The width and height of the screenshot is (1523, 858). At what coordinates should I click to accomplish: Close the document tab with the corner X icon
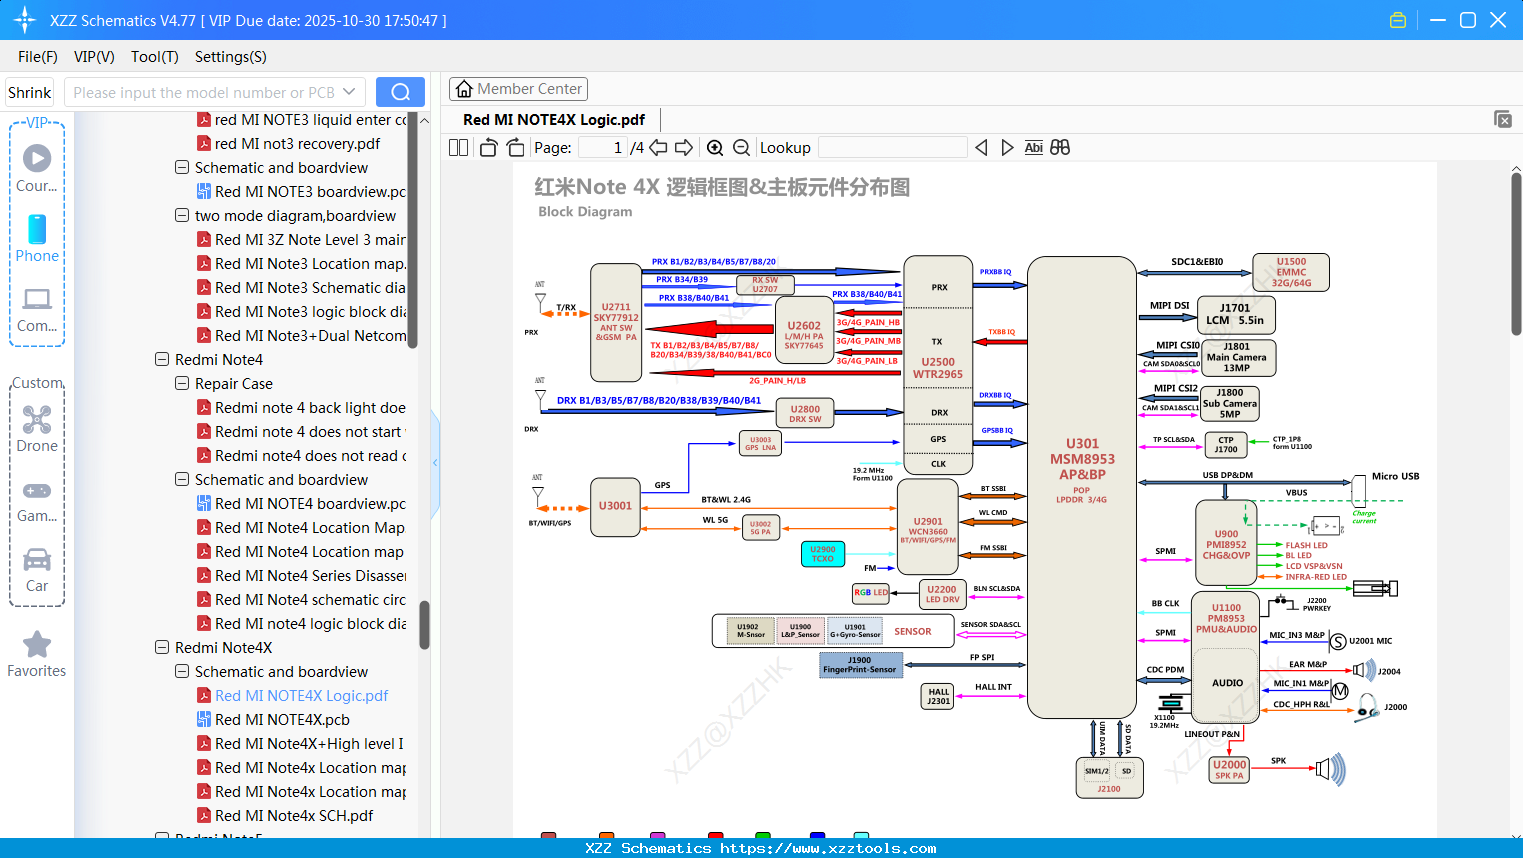click(1503, 119)
